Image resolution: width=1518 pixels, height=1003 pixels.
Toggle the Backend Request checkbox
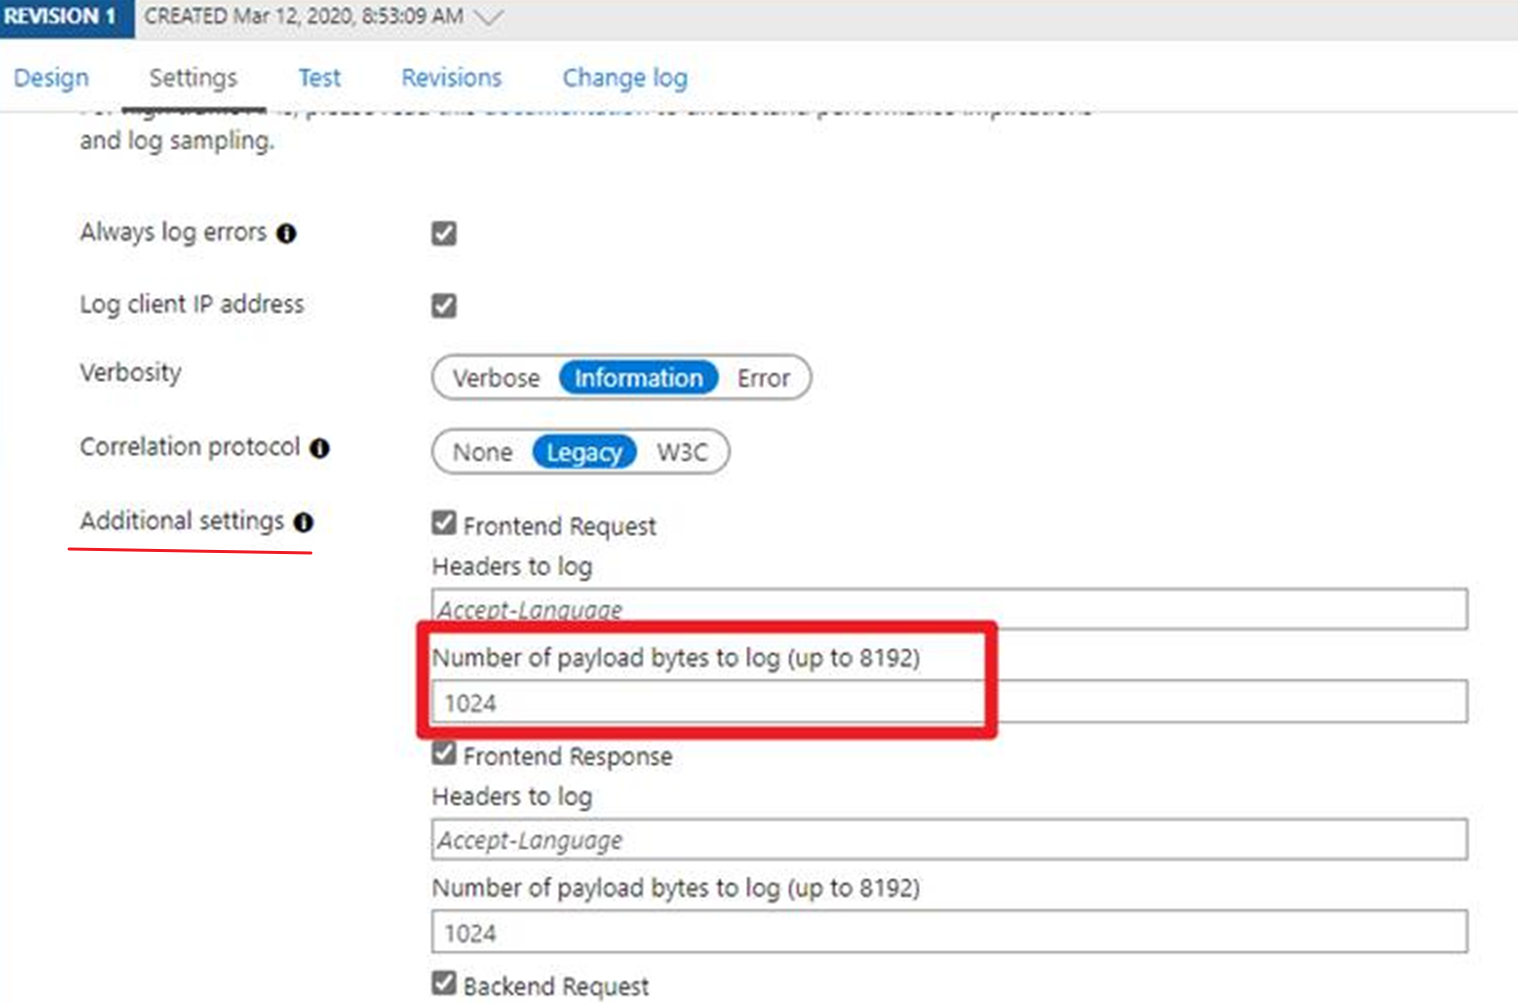click(444, 983)
